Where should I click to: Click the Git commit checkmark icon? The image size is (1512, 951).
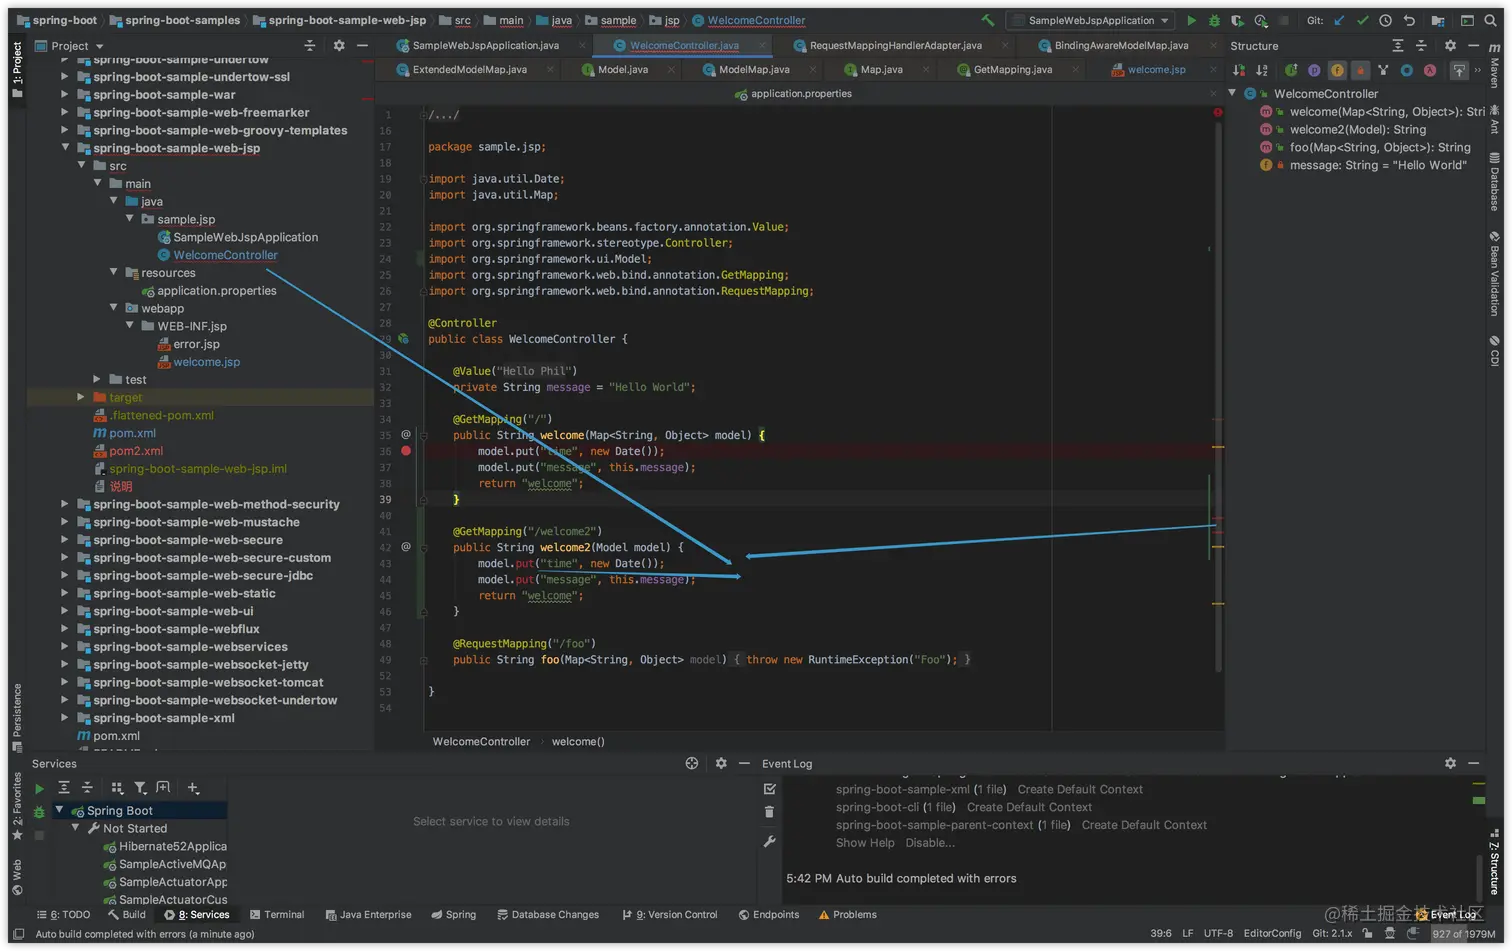(1362, 20)
